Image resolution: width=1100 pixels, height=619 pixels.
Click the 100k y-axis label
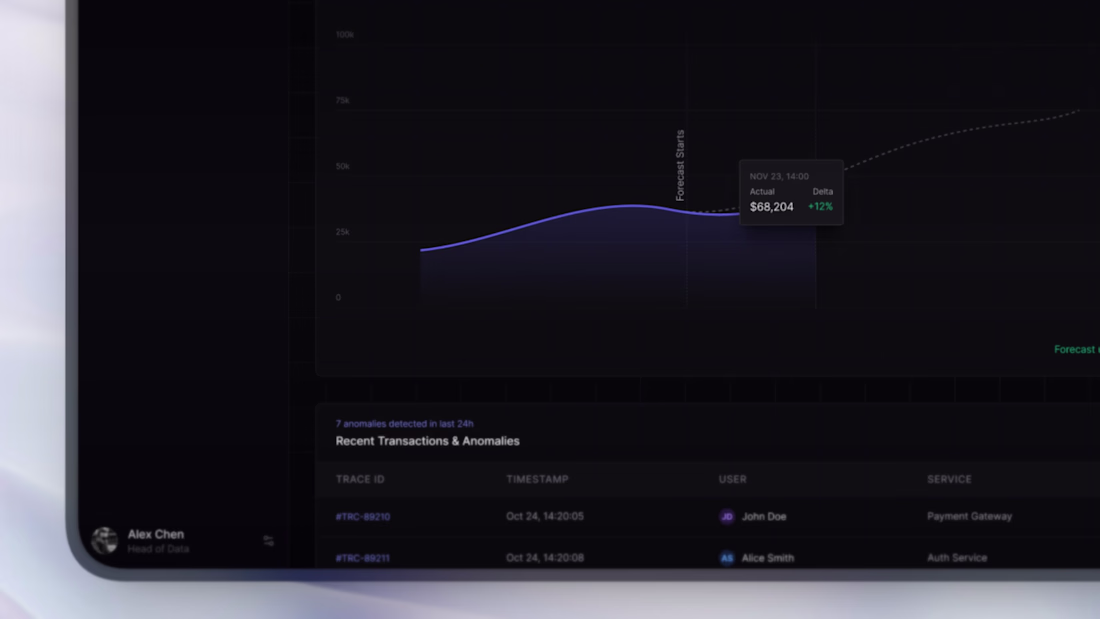(344, 34)
